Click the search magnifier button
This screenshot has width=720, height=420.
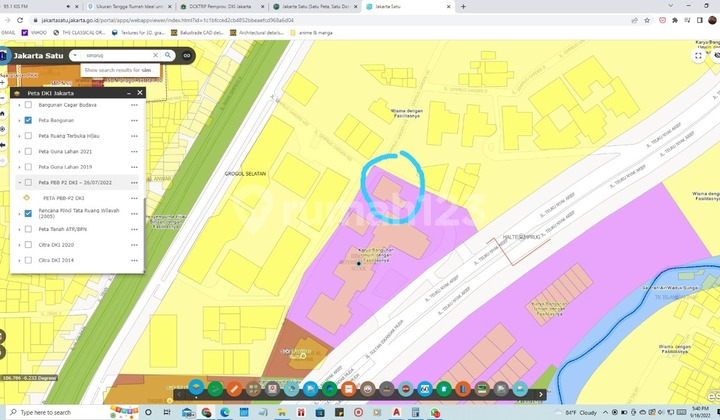[x=167, y=55]
